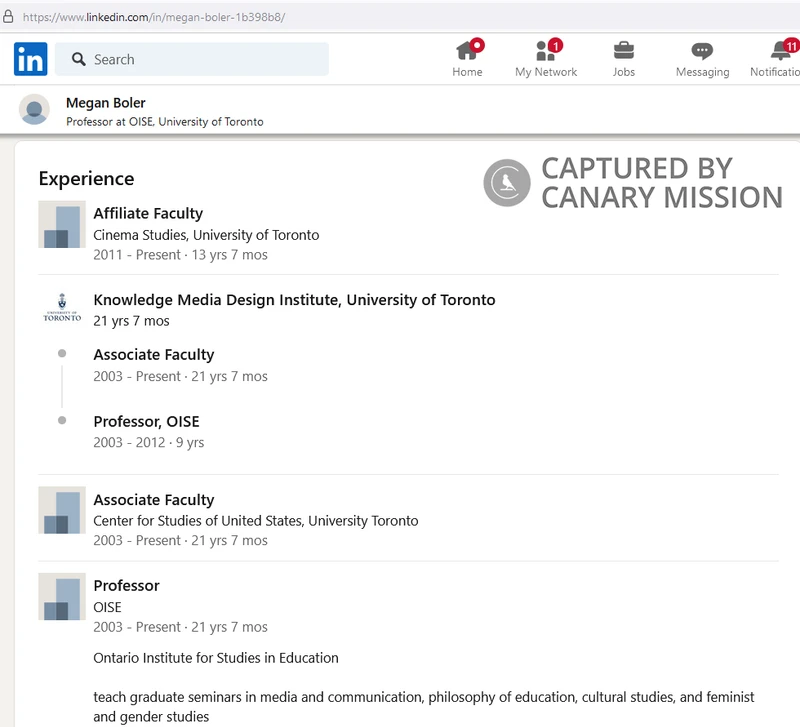
Task: Select the Jobs menu label
Action: [623, 72]
